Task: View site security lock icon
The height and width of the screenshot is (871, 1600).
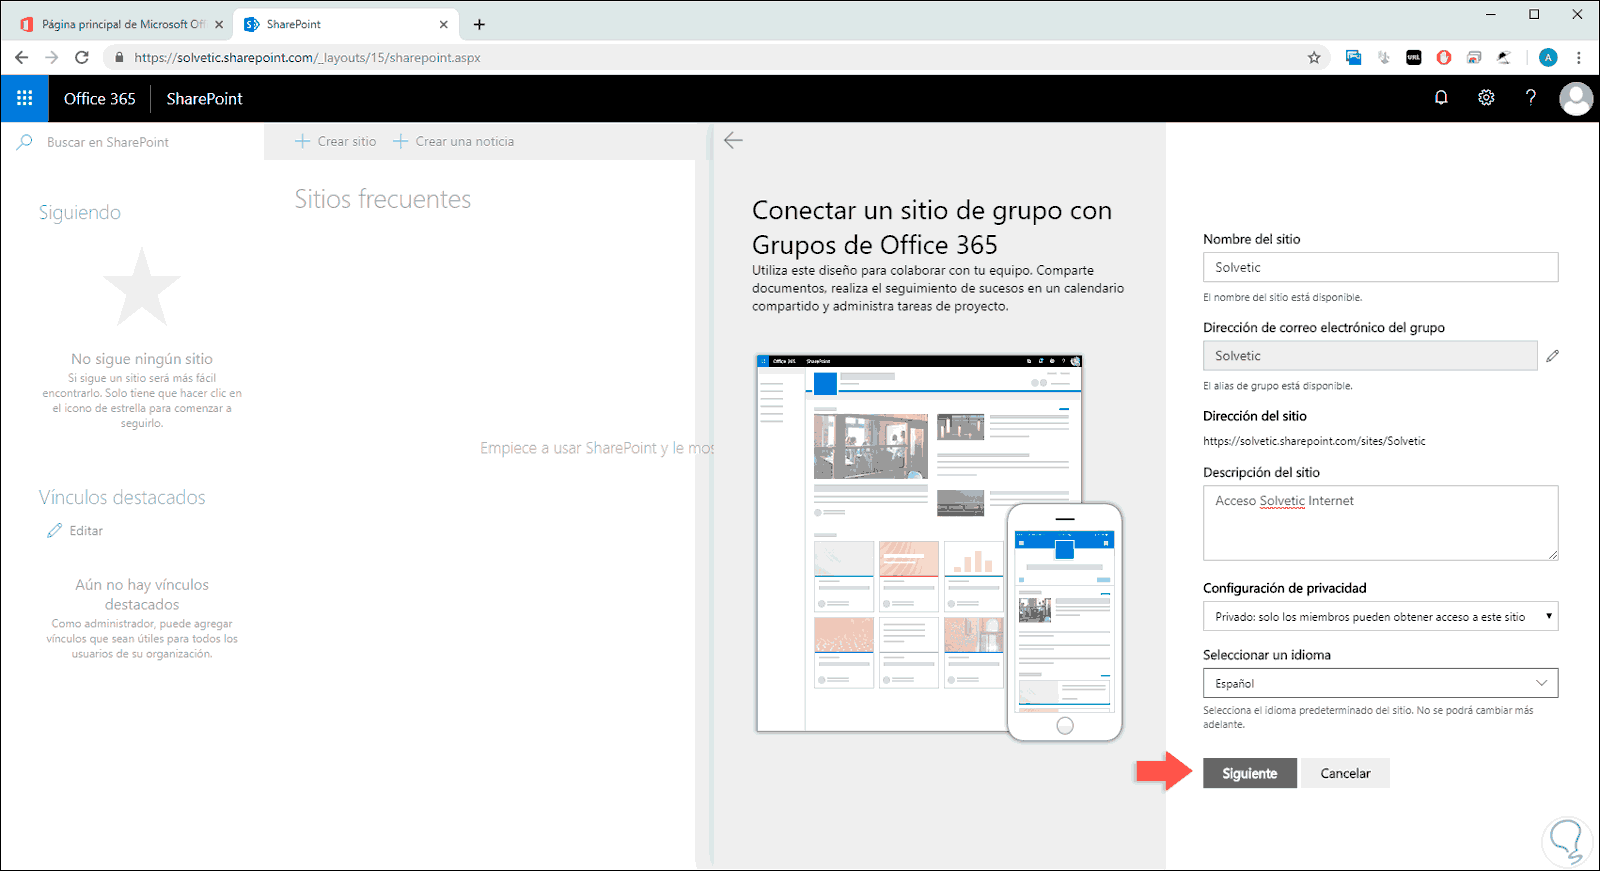Action: (119, 58)
